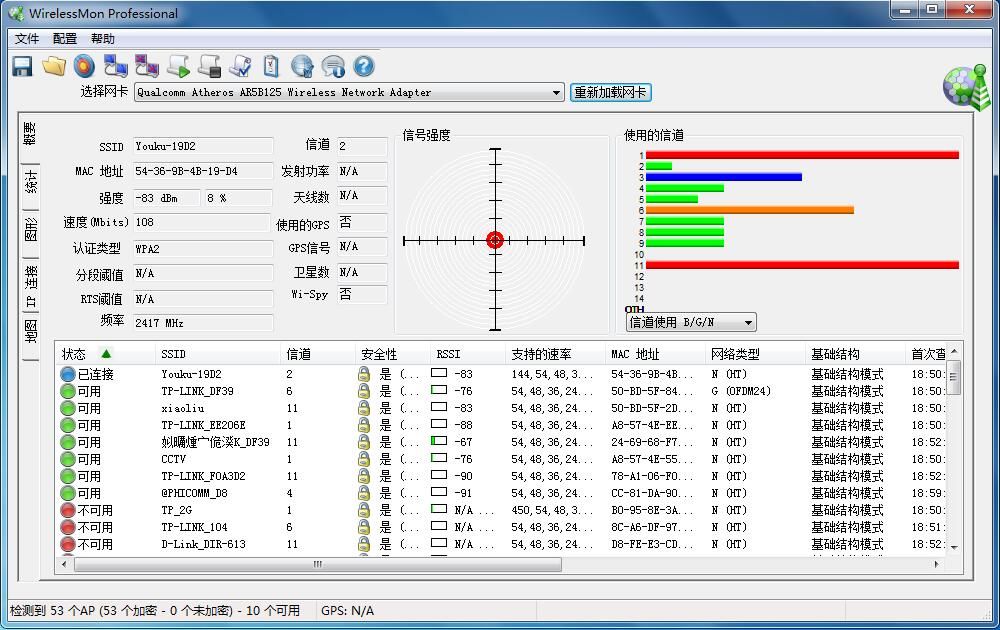The width and height of the screenshot is (1000, 630).
Task: Sort the list by the 基础结构 column header
Action: (855, 354)
